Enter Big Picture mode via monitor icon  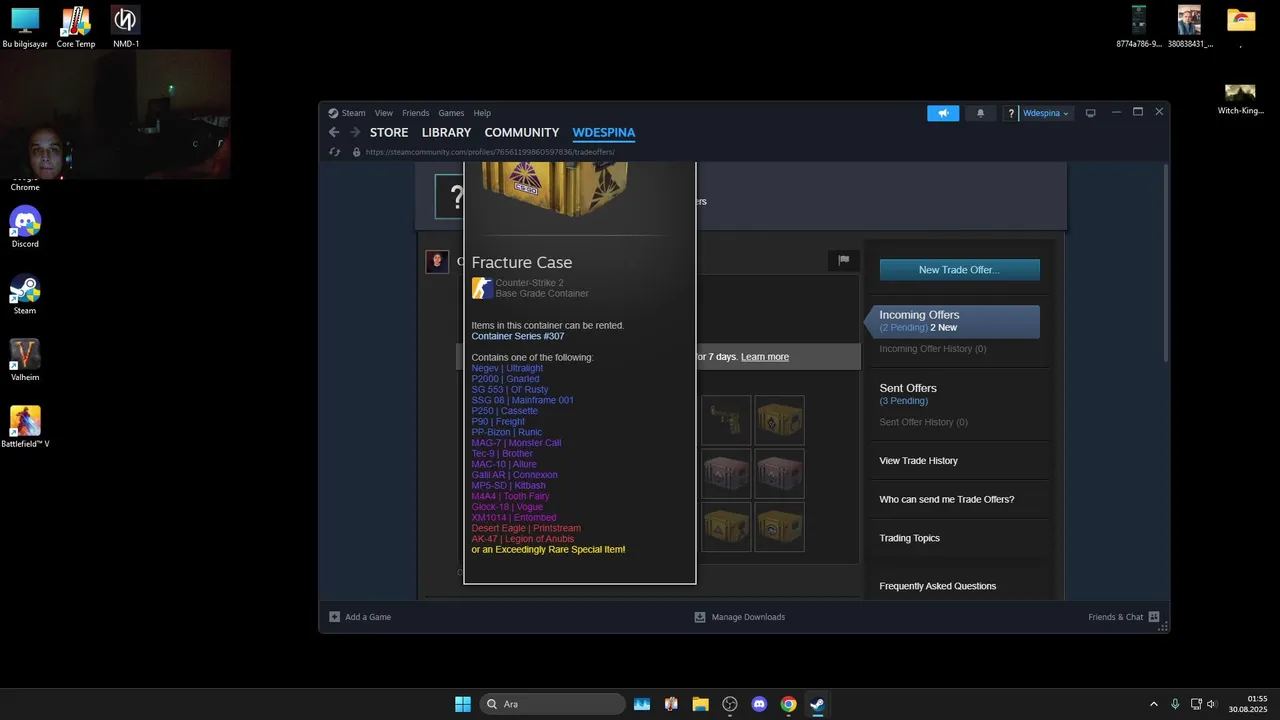[x=1091, y=113]
